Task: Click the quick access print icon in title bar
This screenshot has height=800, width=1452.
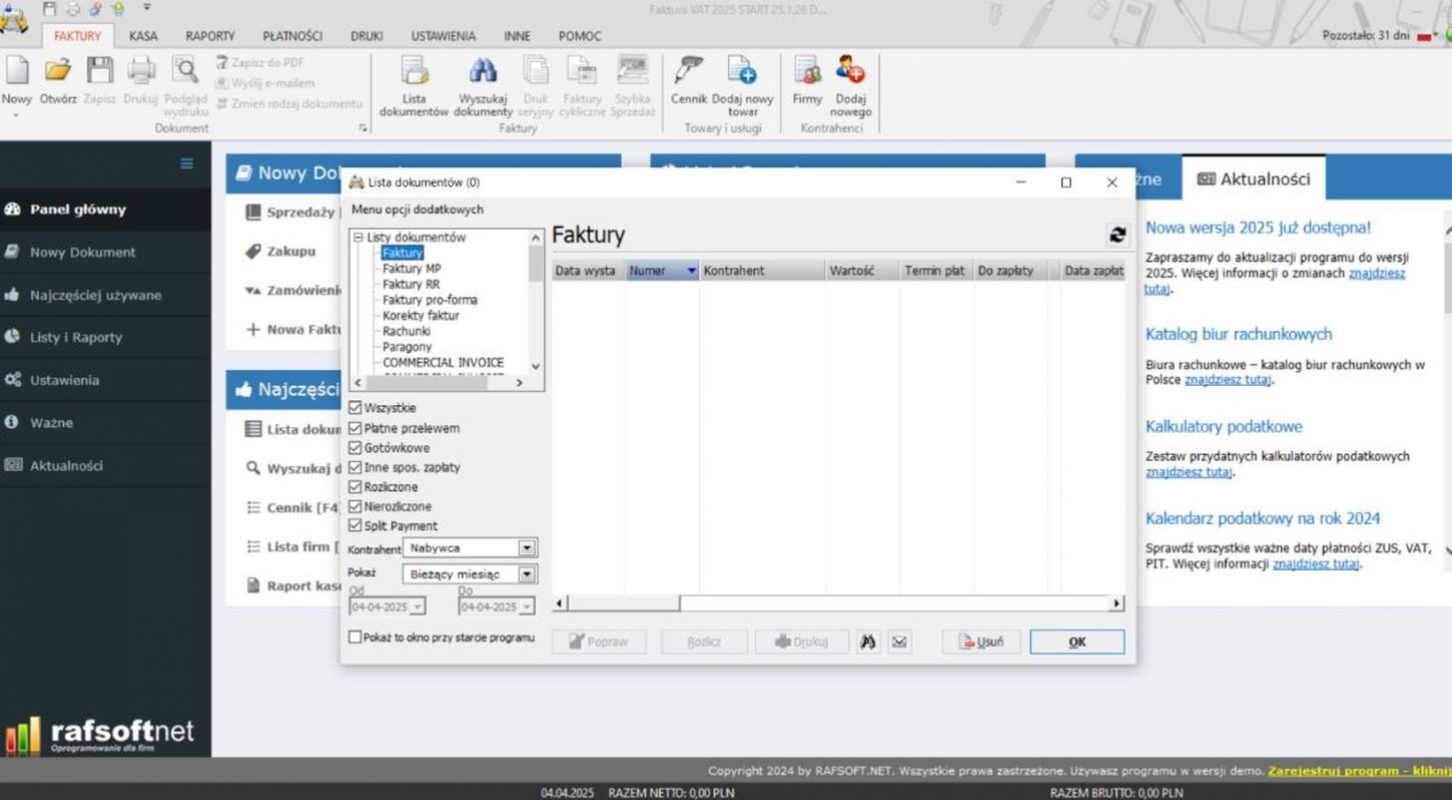Action: pos(72,8)
